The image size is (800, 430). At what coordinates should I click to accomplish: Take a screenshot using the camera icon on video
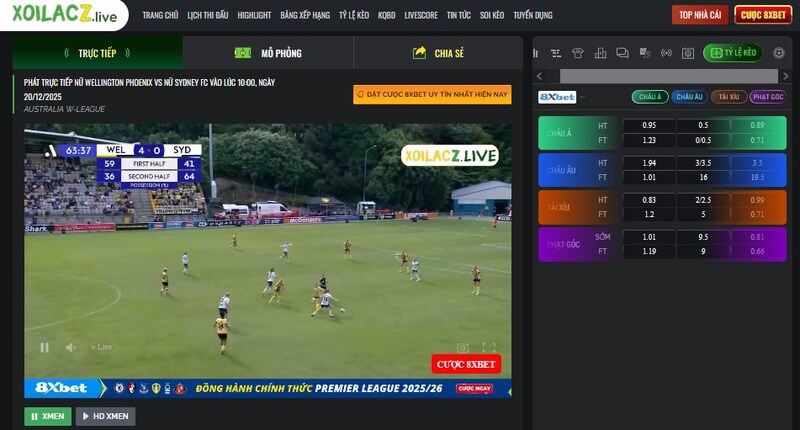click(x=462, y=348)
